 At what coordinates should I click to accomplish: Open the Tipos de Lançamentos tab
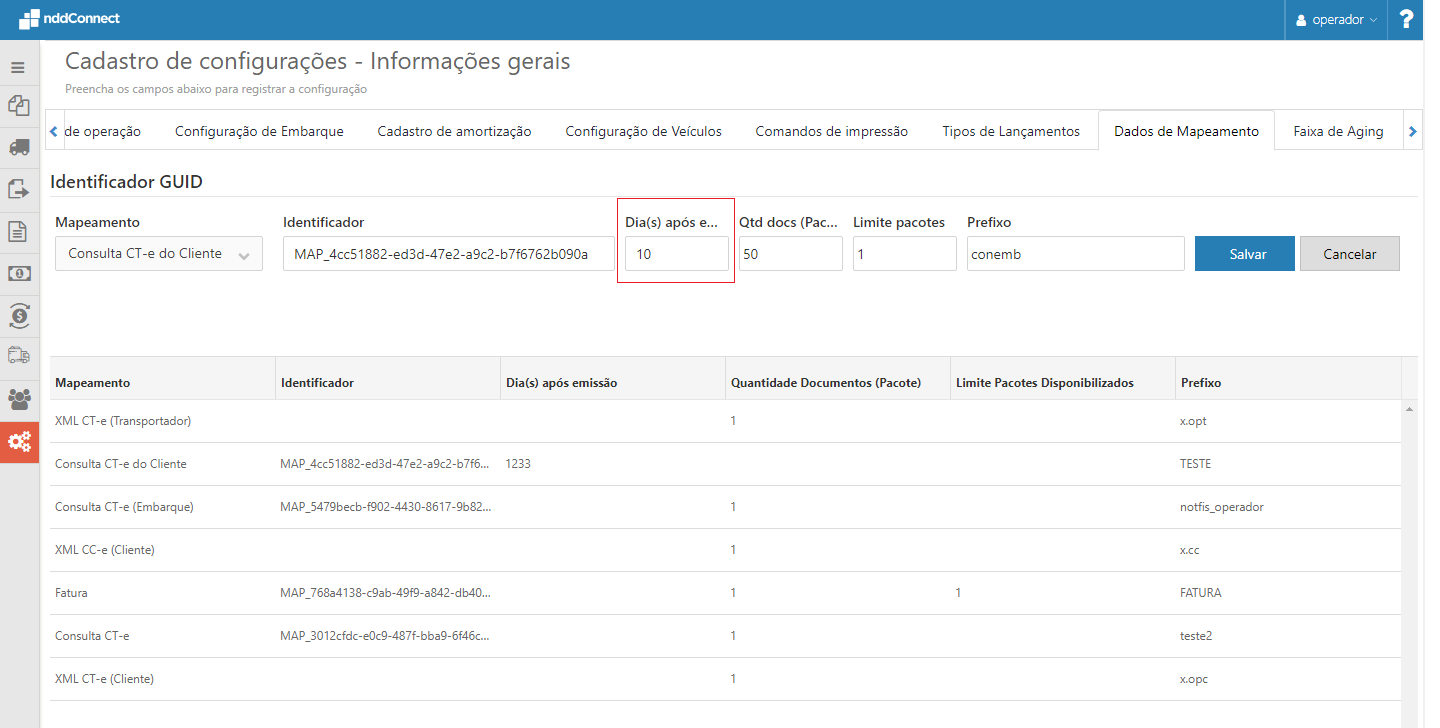[x=1010, y=131]
